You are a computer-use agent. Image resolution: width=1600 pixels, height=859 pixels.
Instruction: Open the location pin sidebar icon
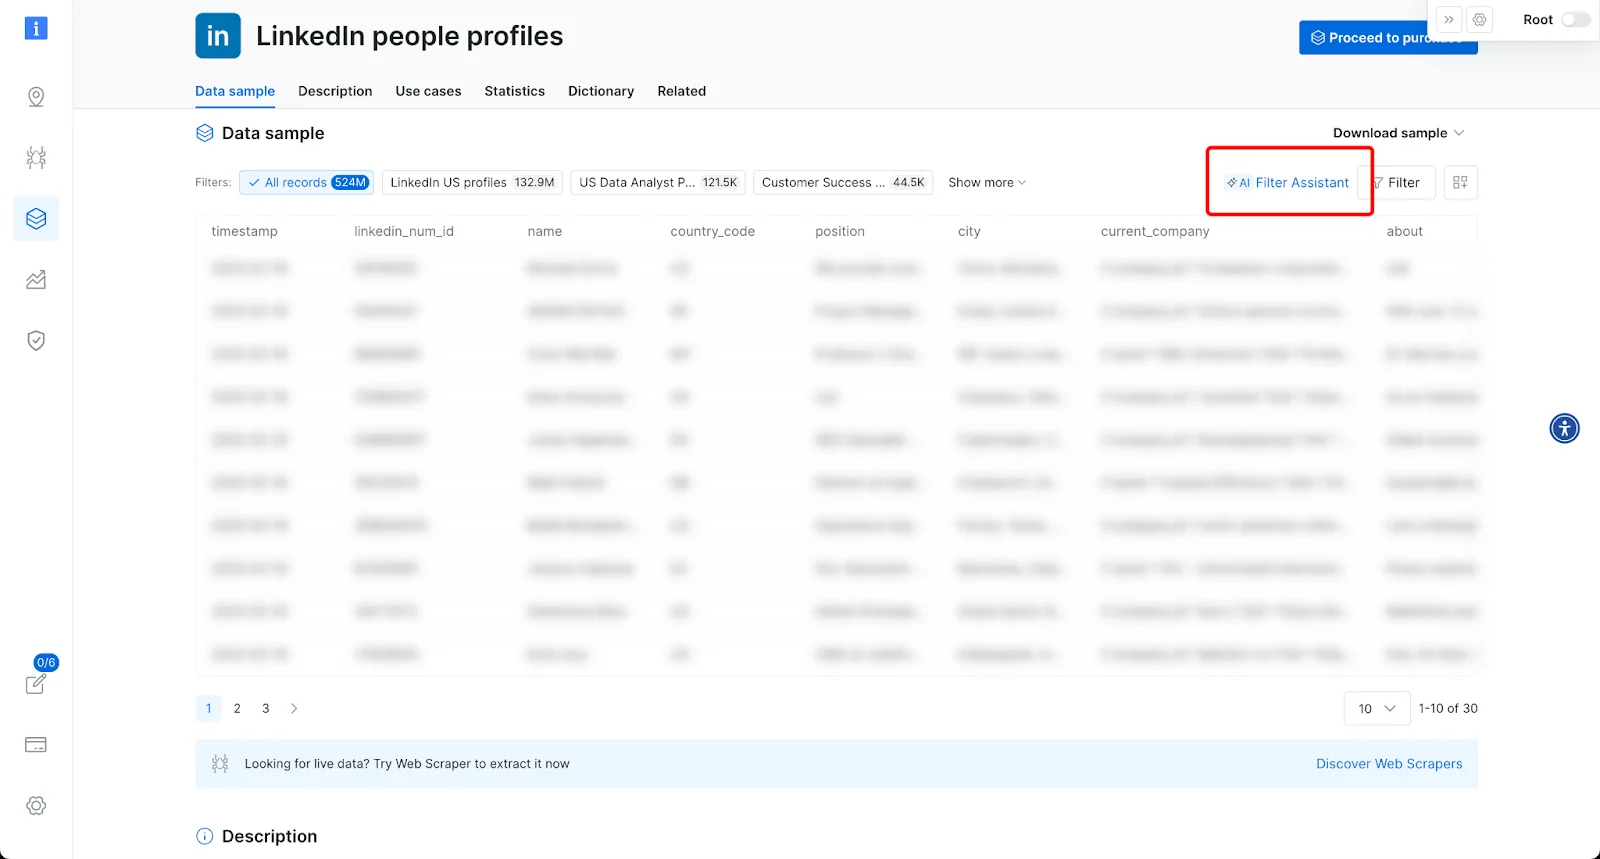click(x=36, y=97)
